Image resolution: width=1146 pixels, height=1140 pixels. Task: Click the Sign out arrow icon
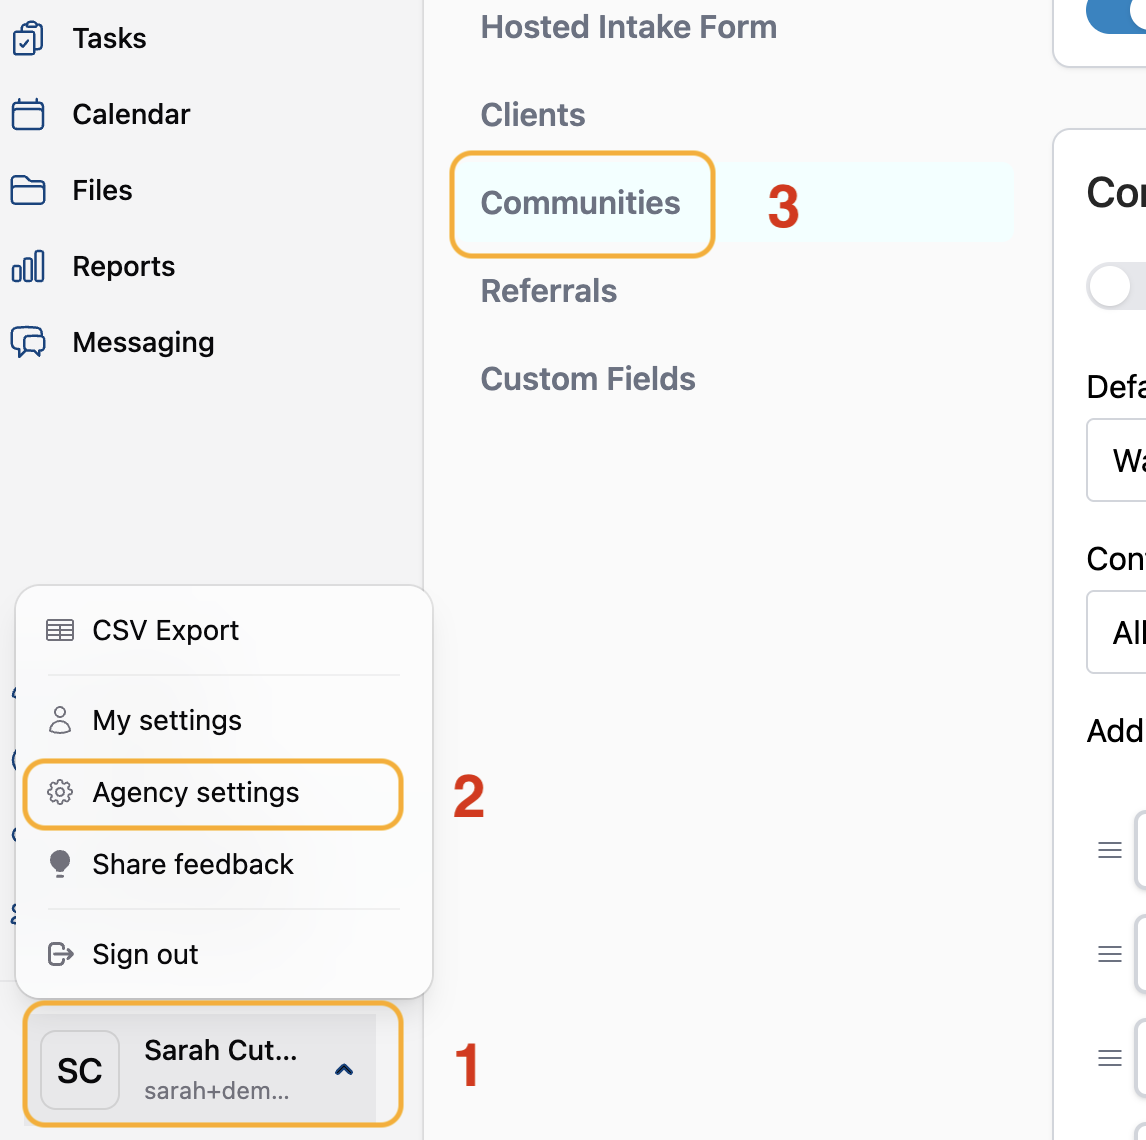[x=60, y=955]
